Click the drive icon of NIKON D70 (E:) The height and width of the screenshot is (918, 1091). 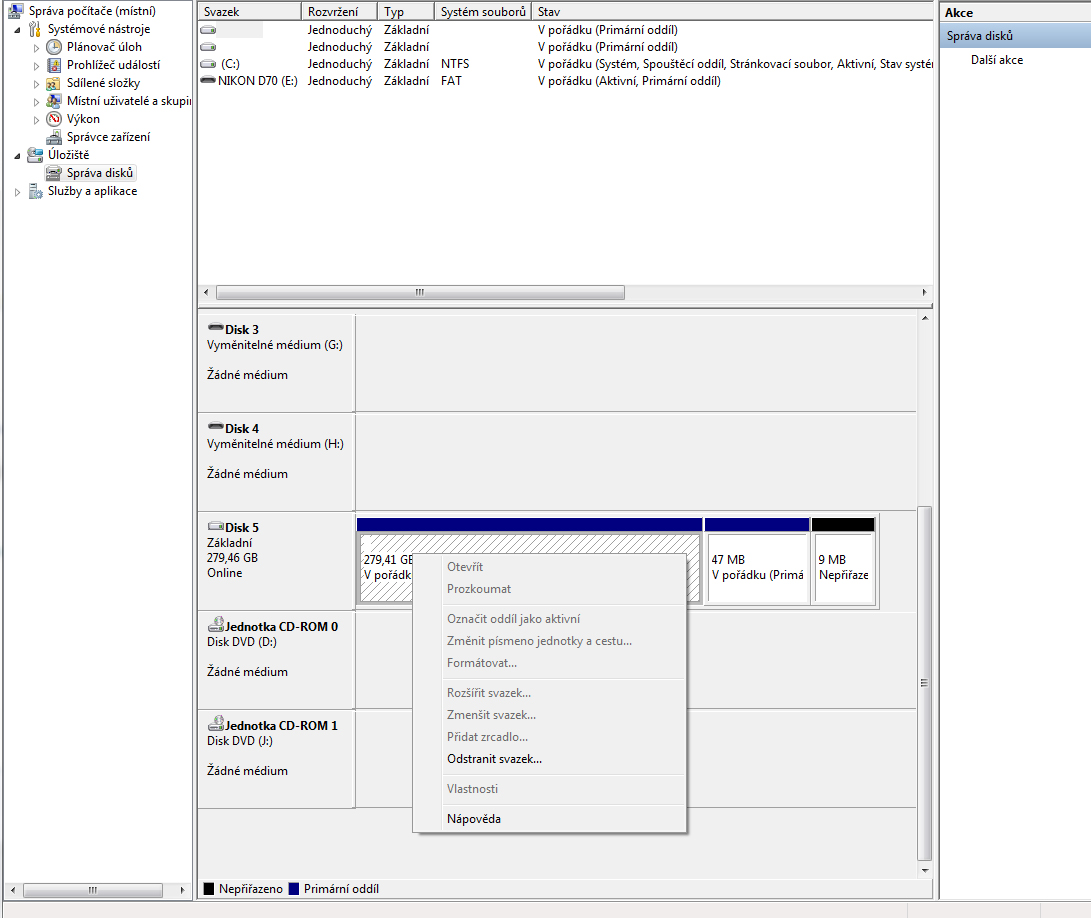point(207,80)
